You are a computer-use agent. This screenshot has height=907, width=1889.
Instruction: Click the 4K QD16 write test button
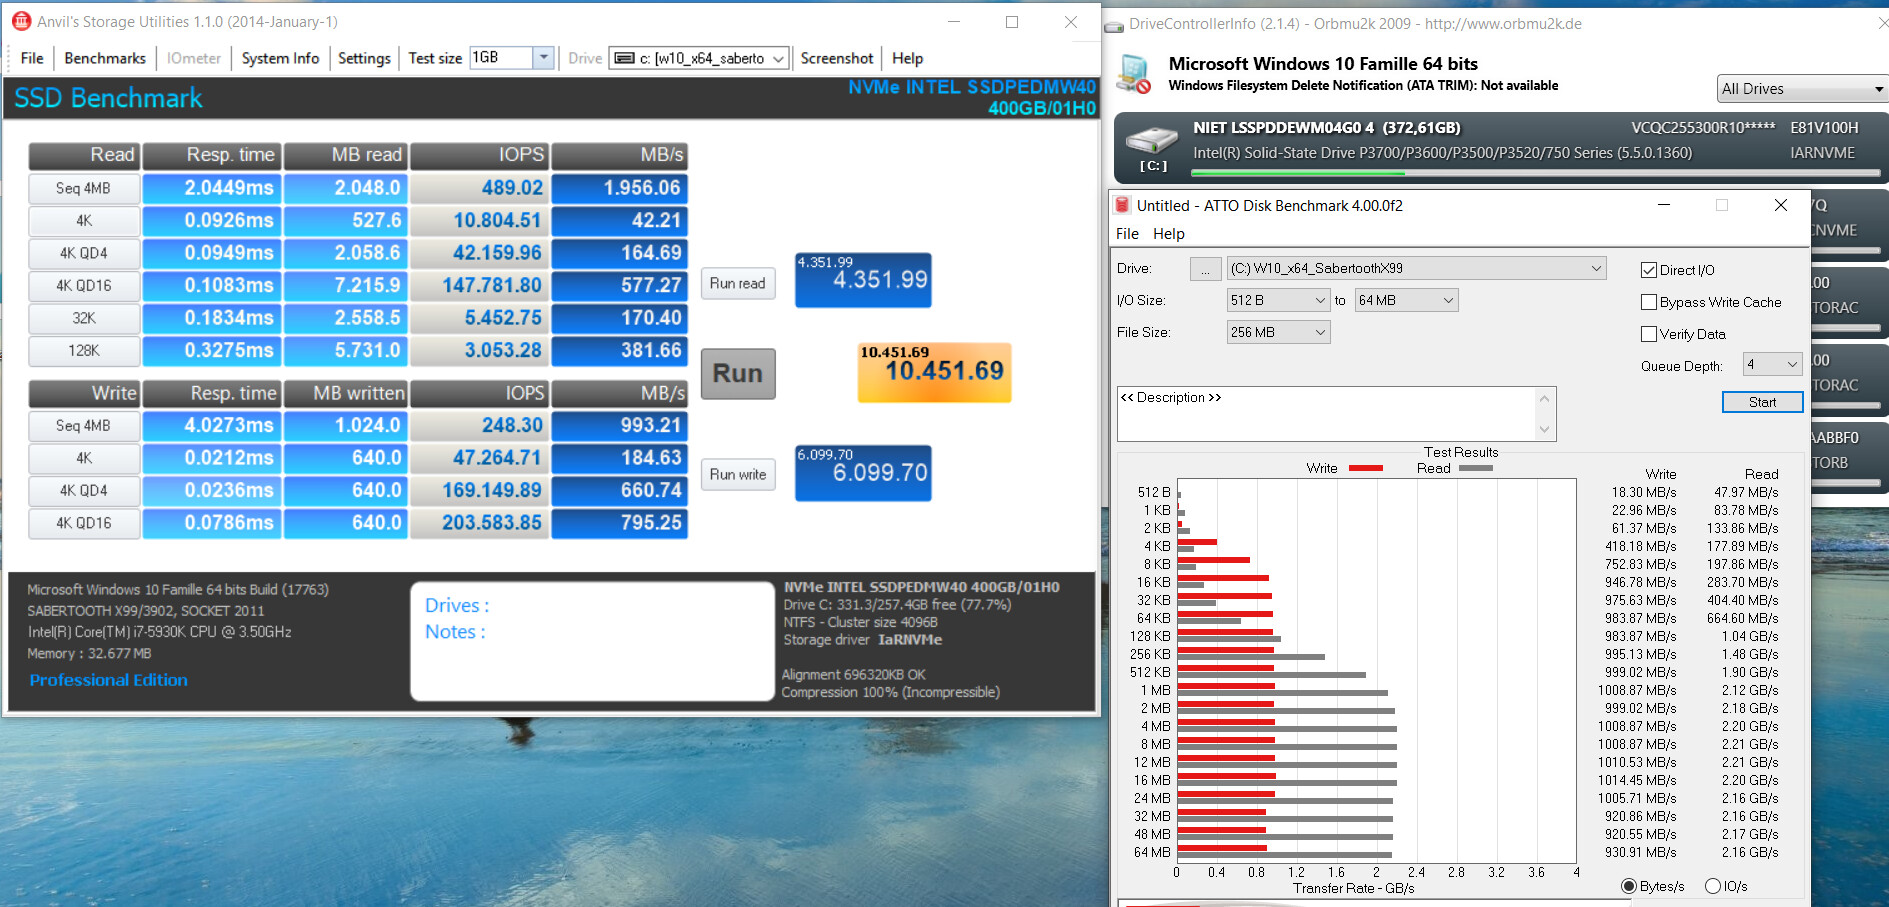(84, 523)
